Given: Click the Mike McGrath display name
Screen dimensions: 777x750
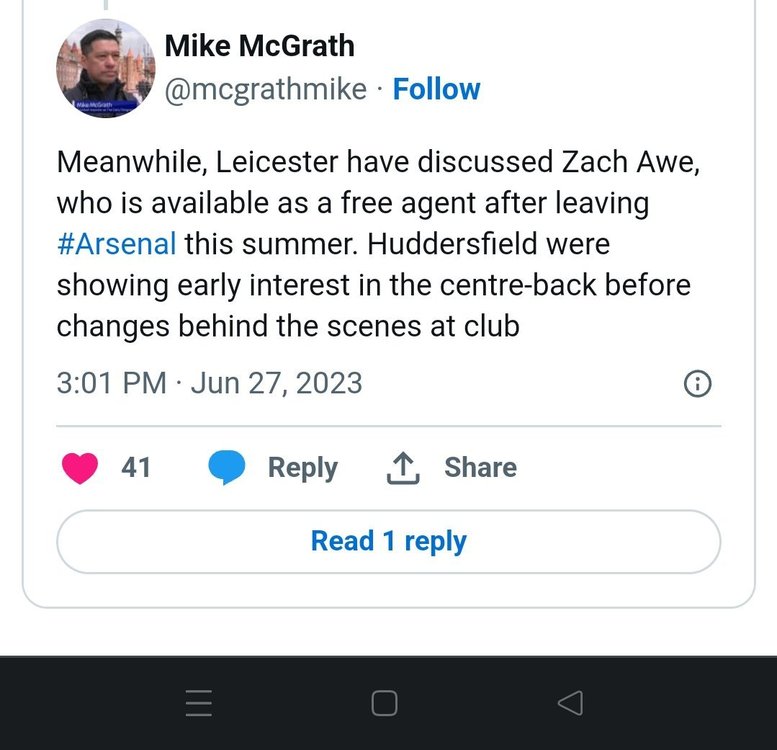Looking at the screenshot, I should (260, 46).
